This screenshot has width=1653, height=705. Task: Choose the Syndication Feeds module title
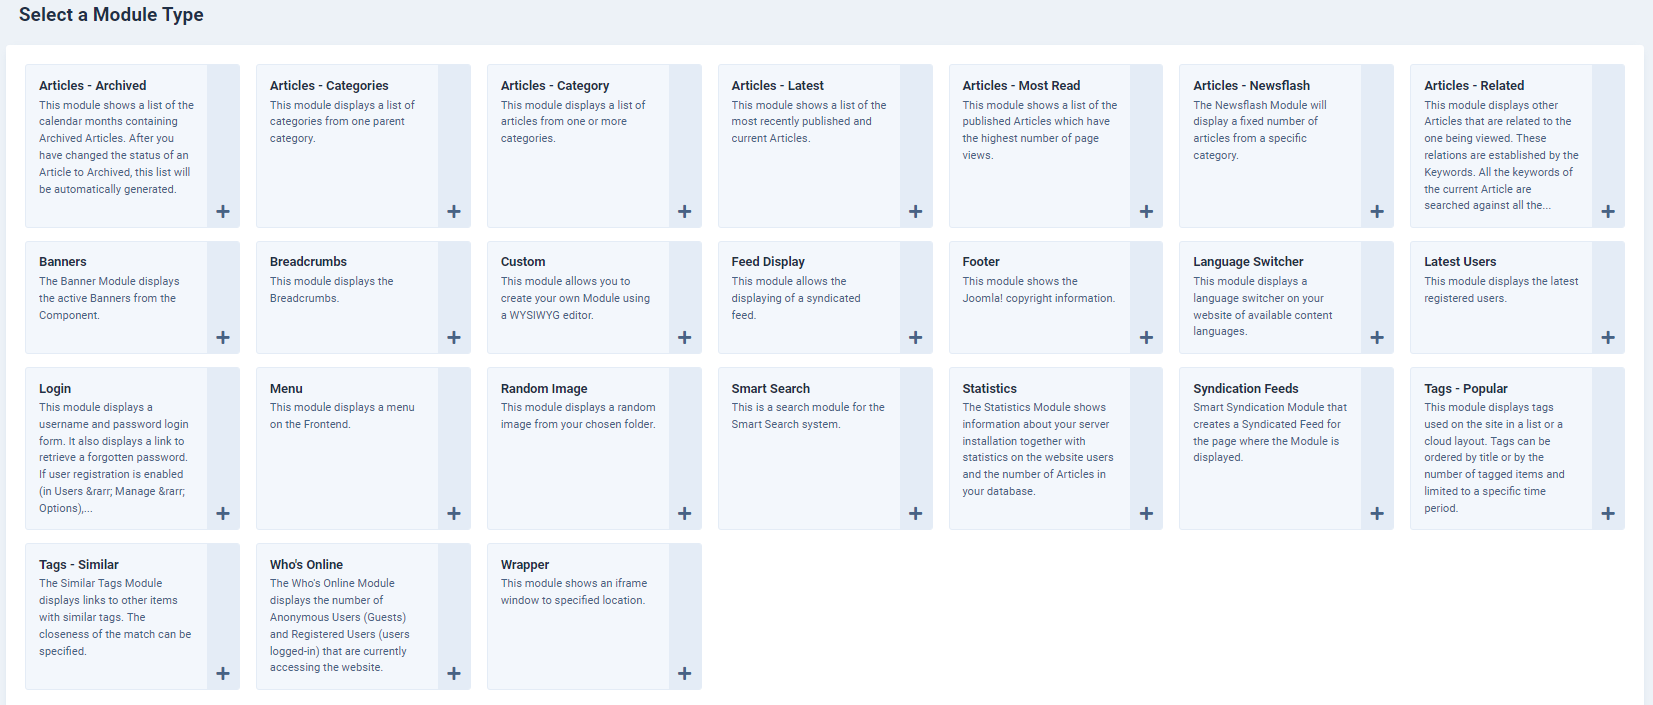pos(1245,389)
